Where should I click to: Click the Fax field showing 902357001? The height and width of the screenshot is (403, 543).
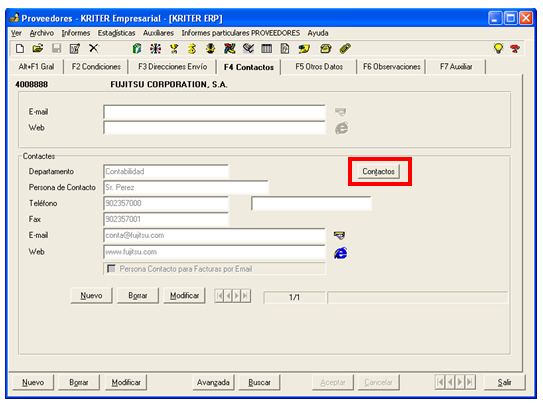(x=166, y=219)
